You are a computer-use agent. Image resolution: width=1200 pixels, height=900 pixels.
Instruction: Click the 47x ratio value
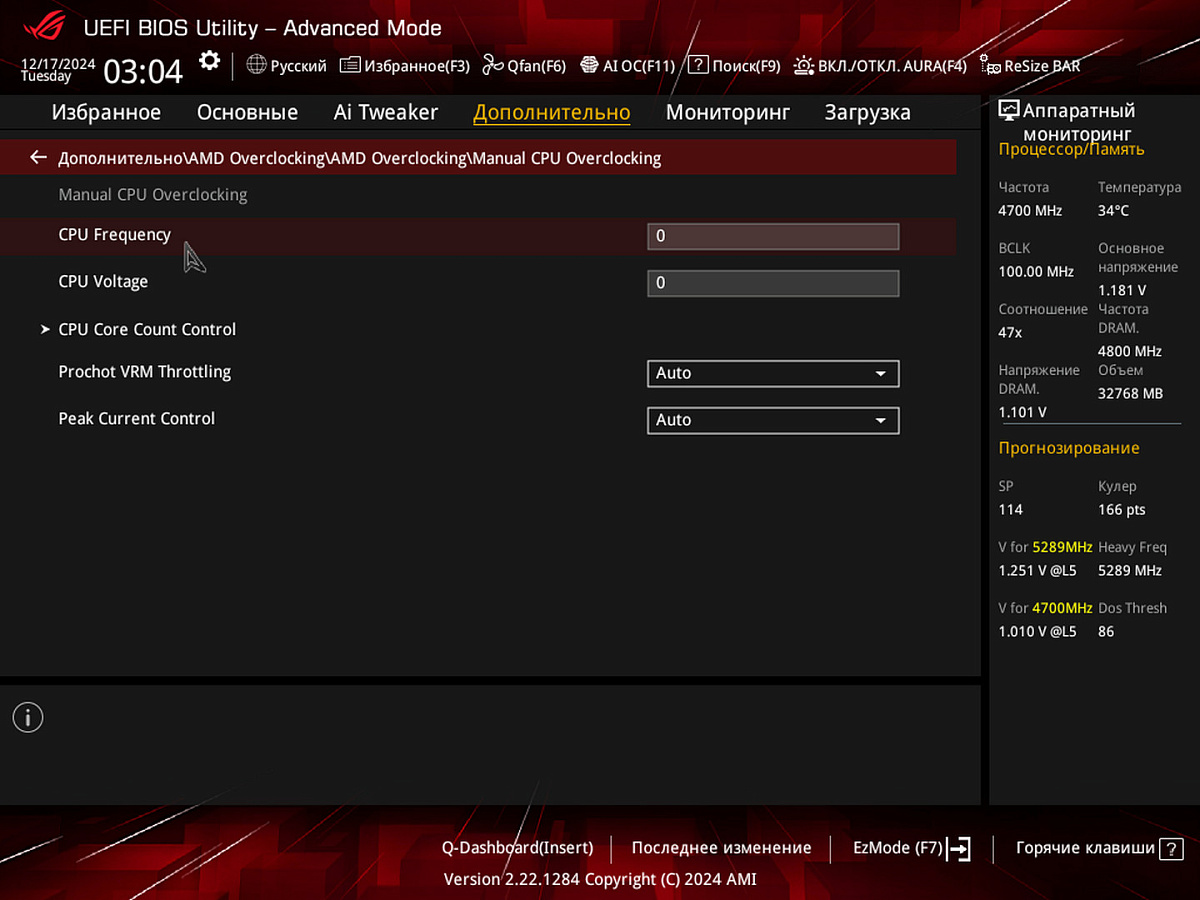click(x=1010, y=333)
